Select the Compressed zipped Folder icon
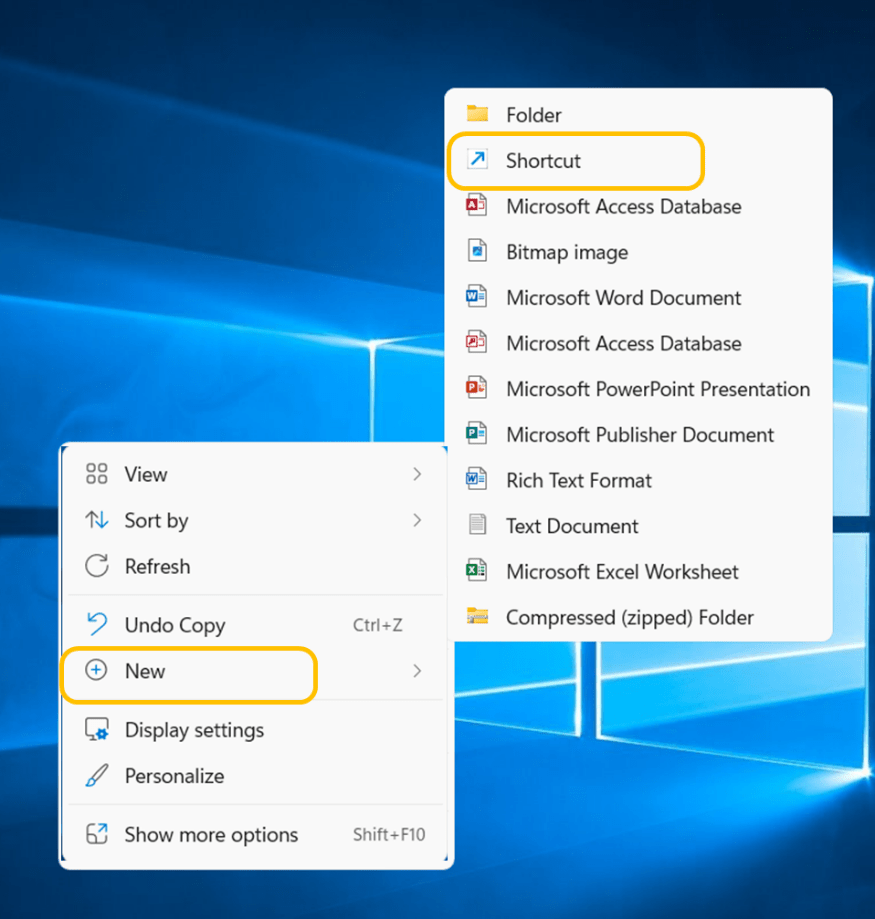This screenshot has height=919, width=875. coord(478,617)
